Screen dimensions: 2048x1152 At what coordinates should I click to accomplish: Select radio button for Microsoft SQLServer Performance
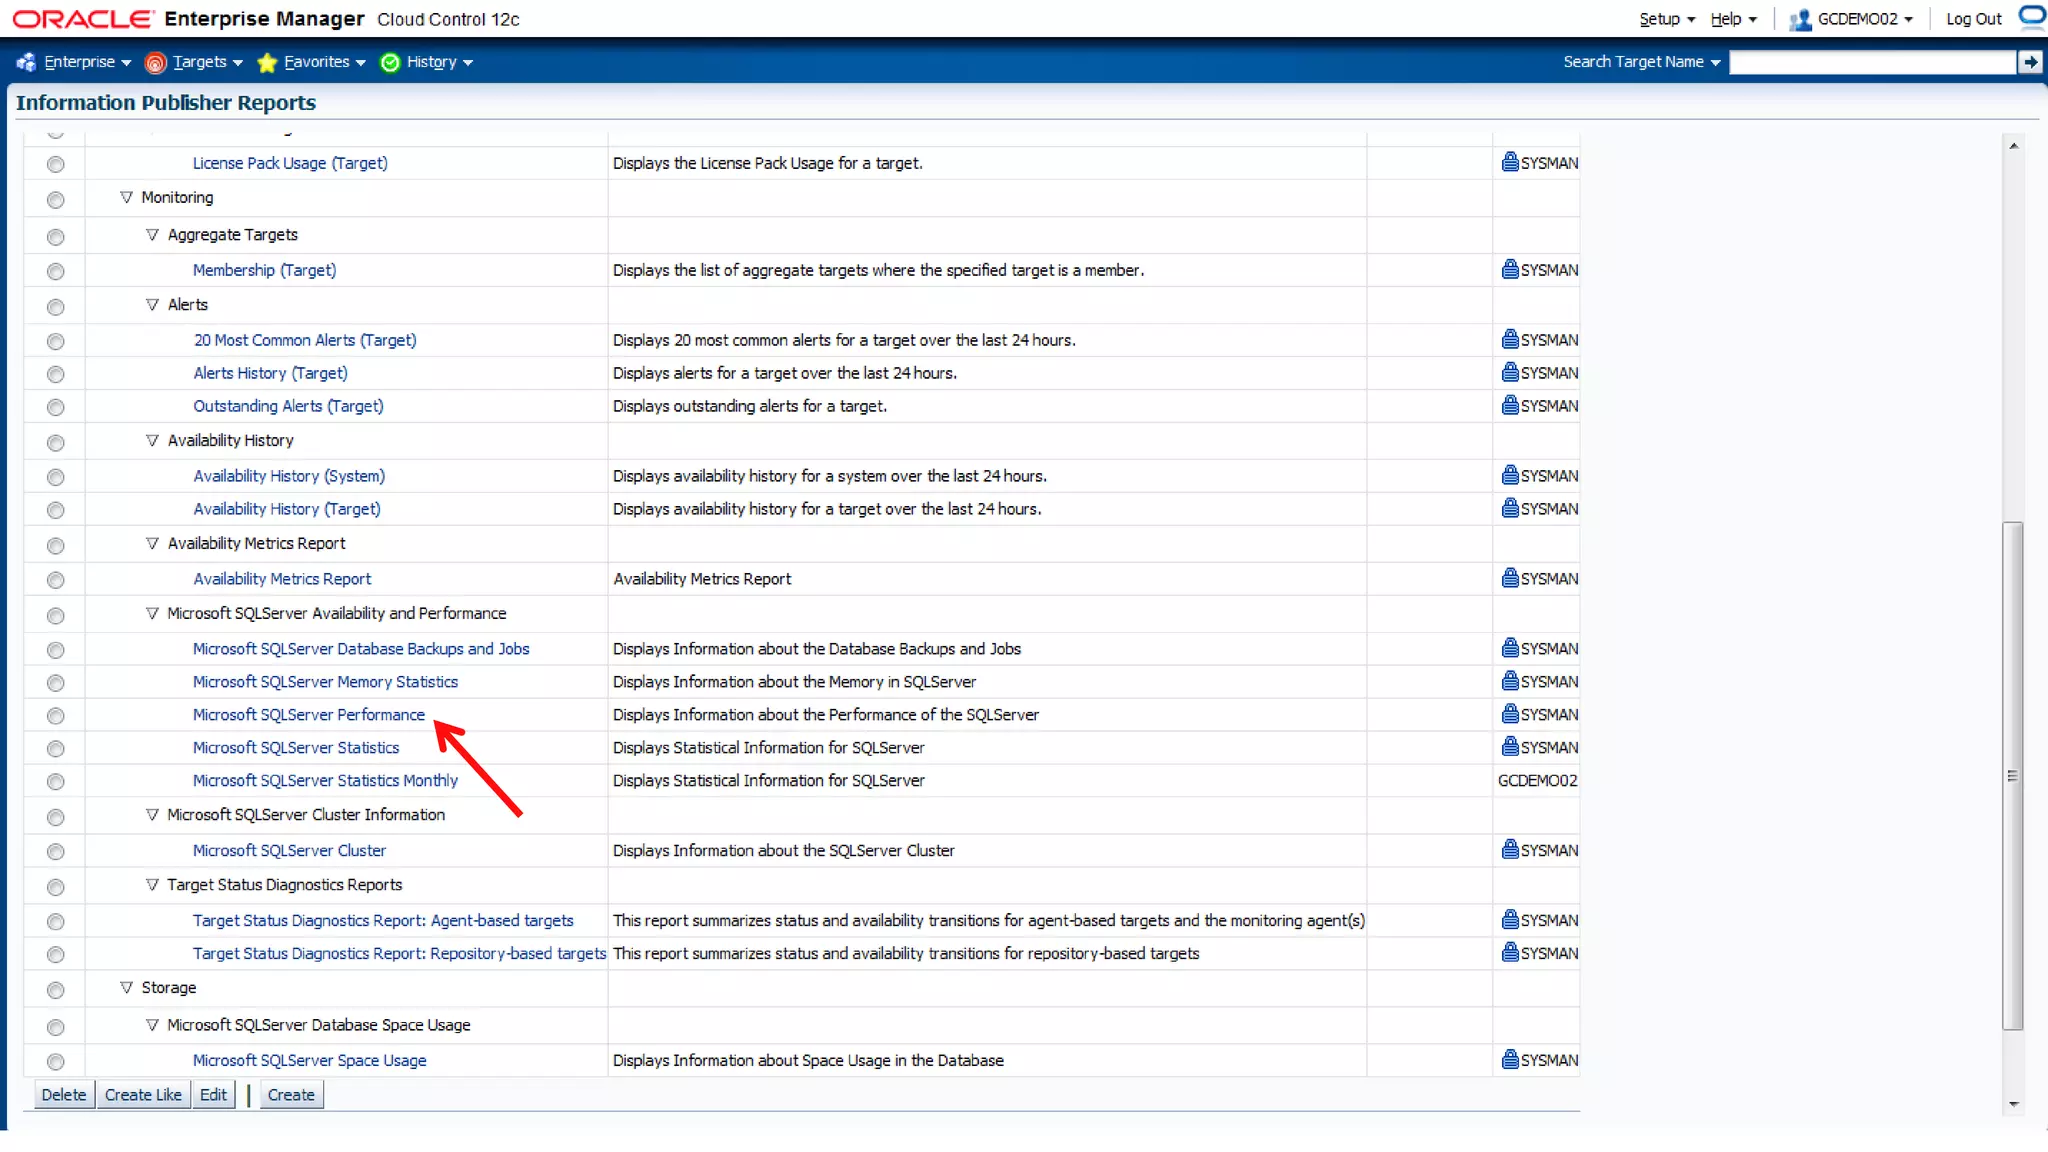(56, 716)
